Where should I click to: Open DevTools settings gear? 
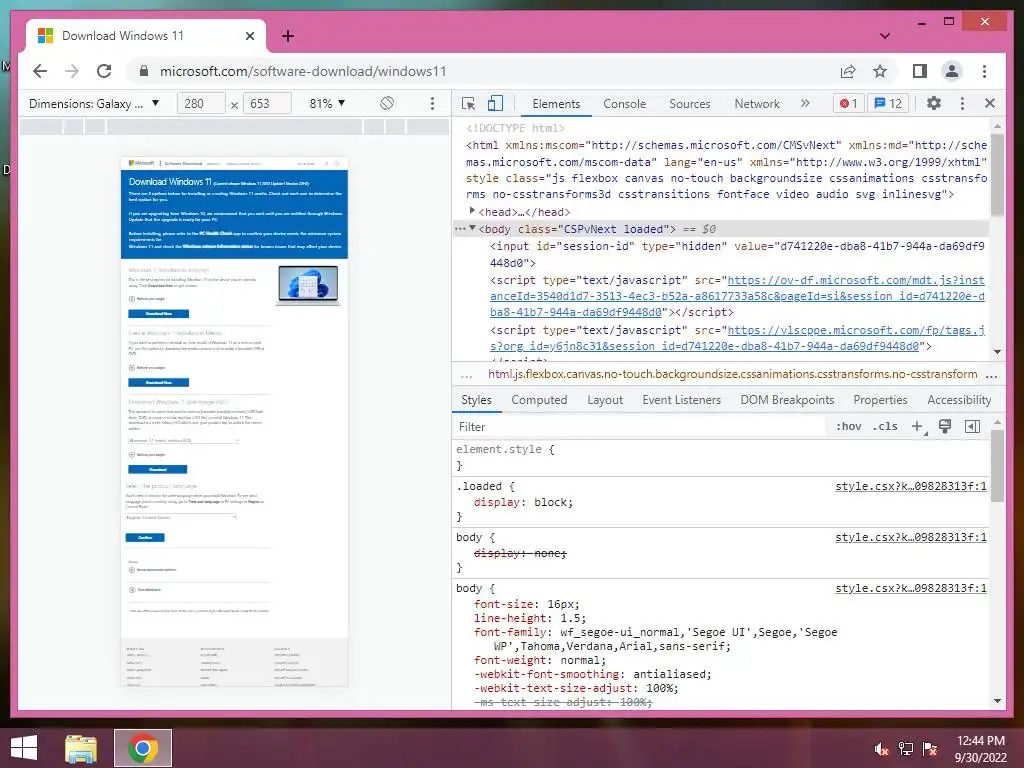tap(934, 103)
